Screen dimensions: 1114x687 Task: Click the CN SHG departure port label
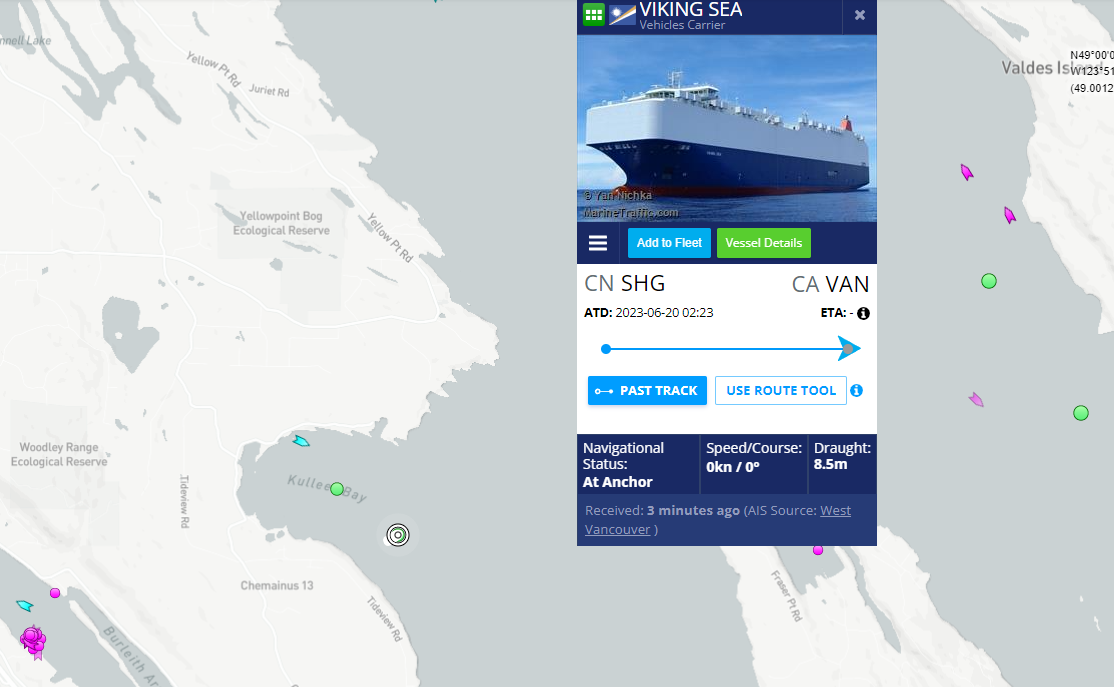pos(624,283)
